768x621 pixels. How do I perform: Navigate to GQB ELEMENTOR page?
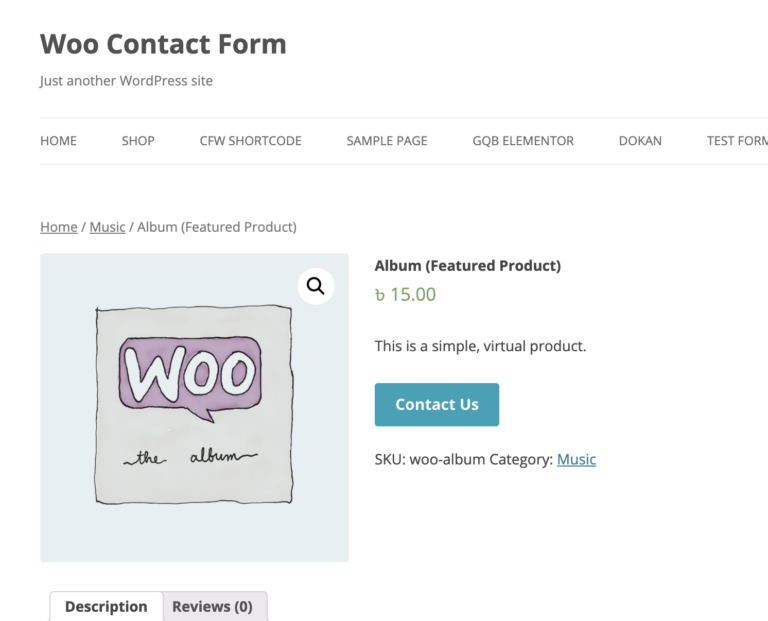pos(523,141)
